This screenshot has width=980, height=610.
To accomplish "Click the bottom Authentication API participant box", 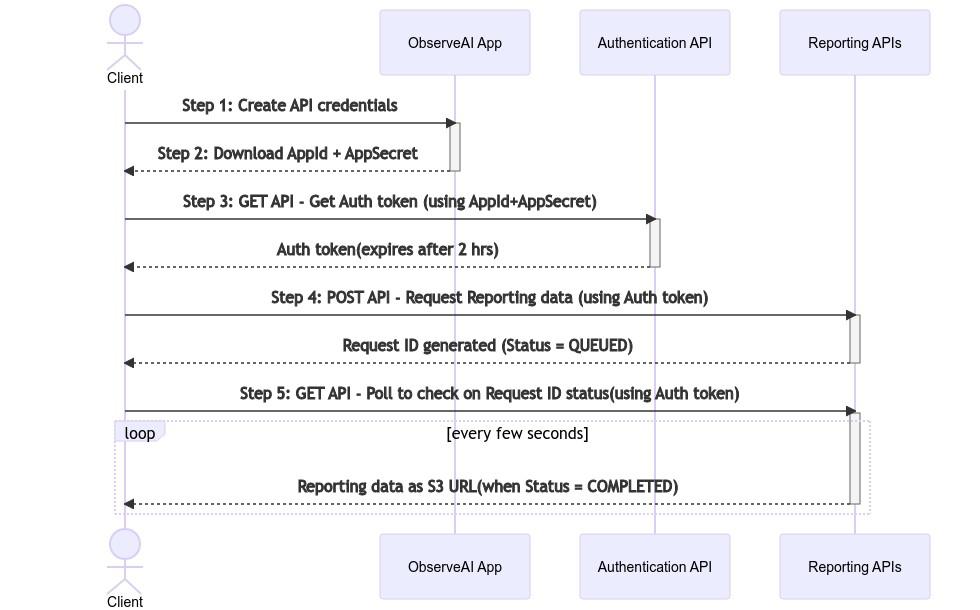I will (655, 567).
